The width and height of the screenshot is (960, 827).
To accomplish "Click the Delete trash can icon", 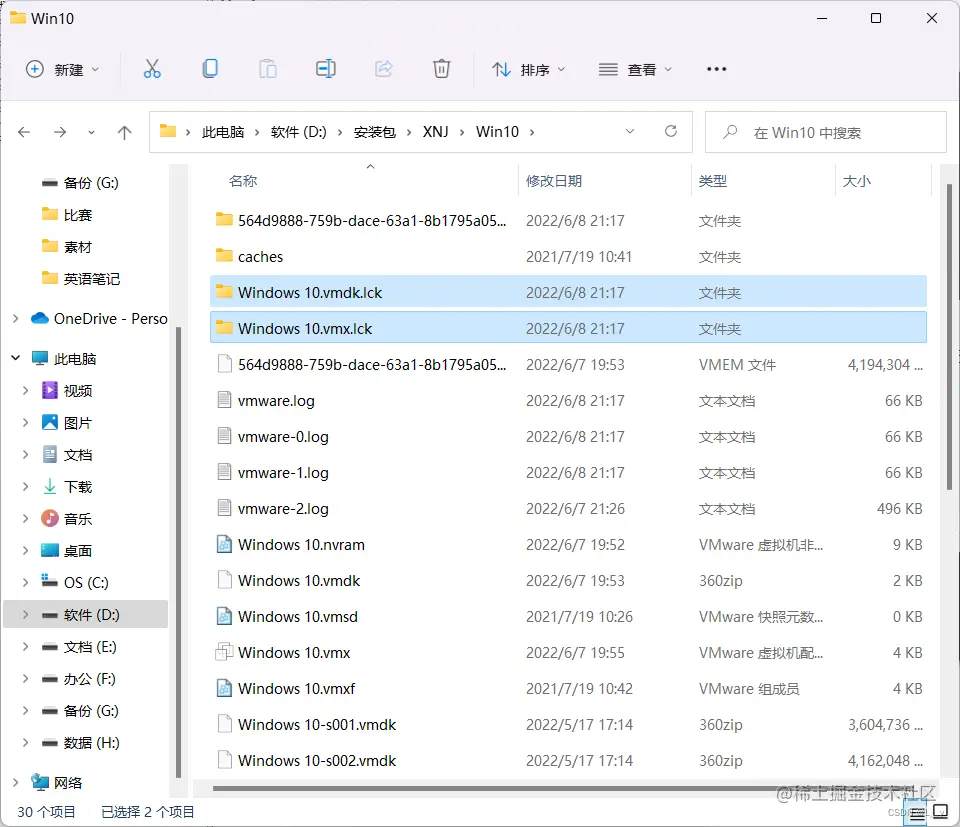I will click(x=441, y=69).
